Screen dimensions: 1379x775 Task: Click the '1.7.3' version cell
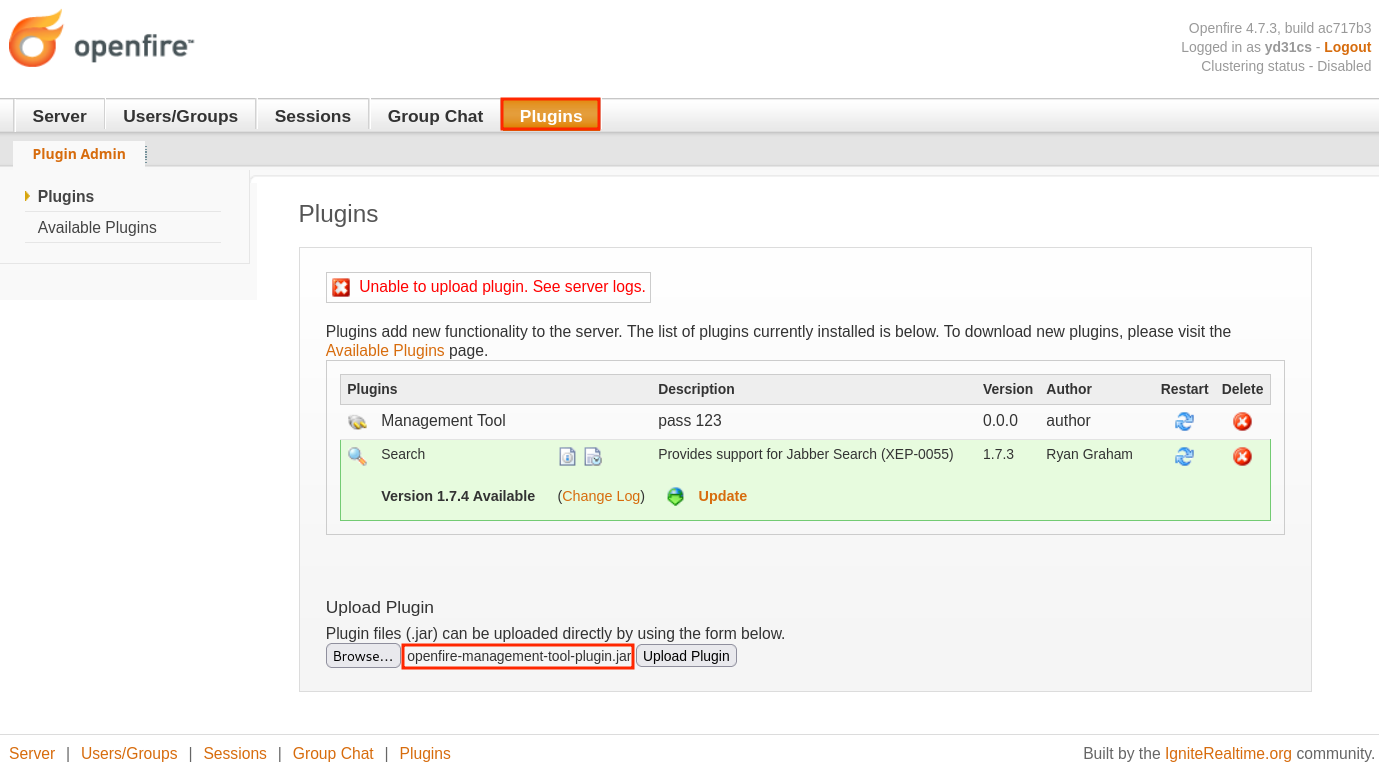pos(998,454)
